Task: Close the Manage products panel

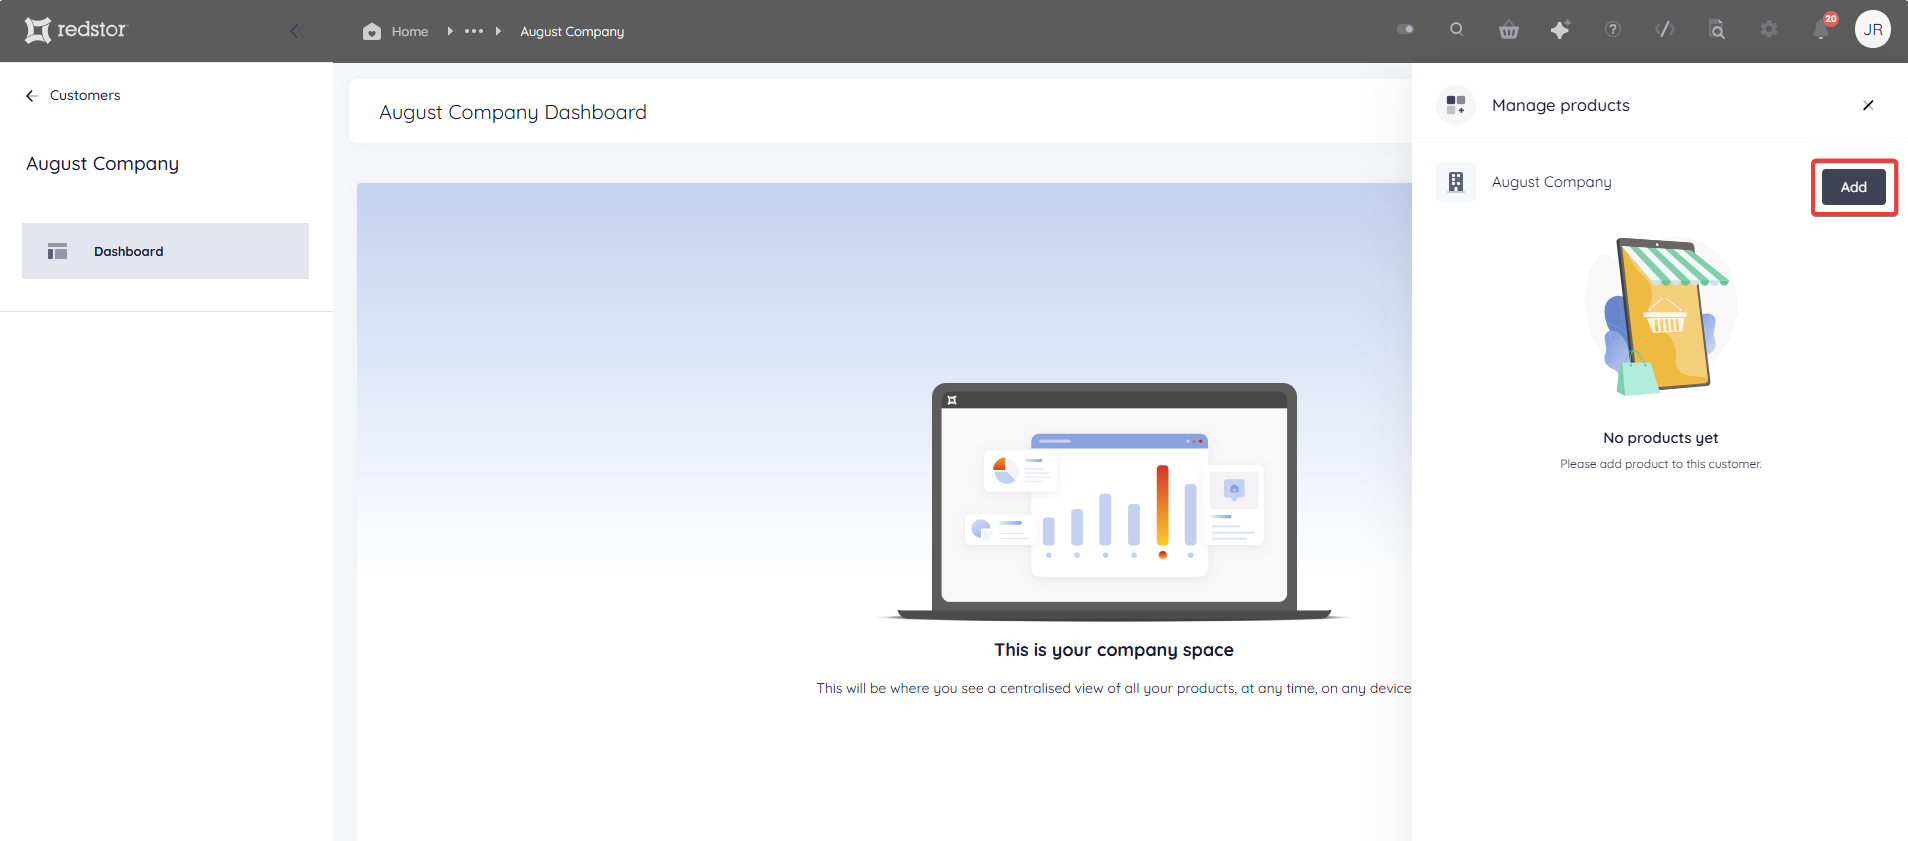Action: (1868, 105)
